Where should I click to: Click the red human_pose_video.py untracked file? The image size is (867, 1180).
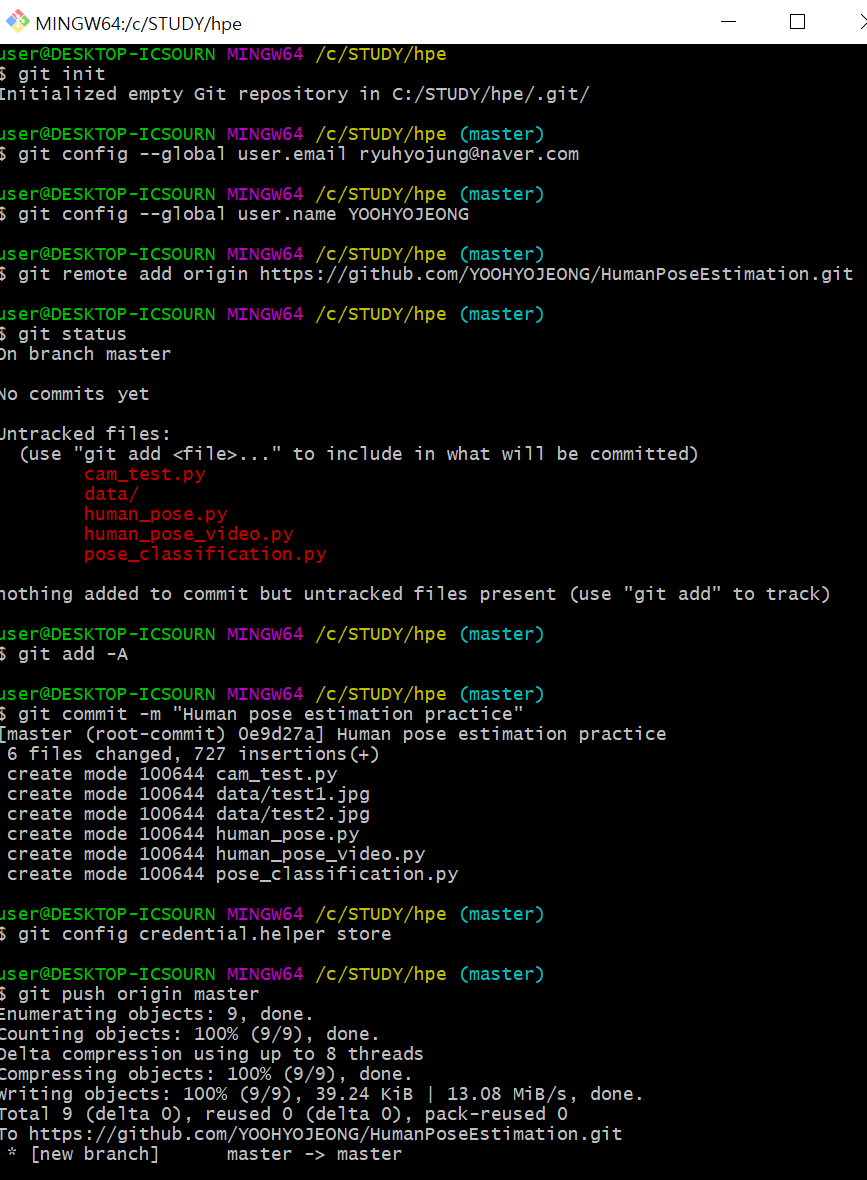189,534
